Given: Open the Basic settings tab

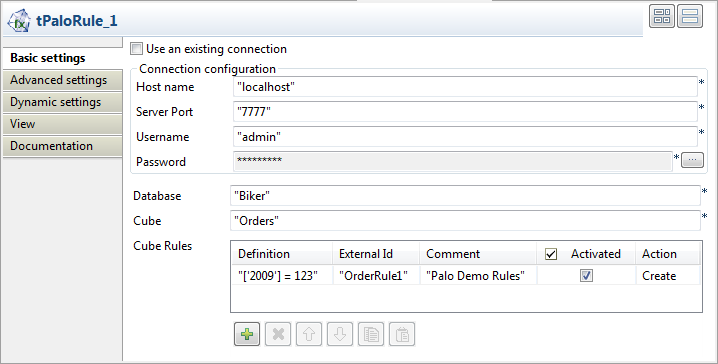Looking at the screenshot, I should [x=62, y=58].
